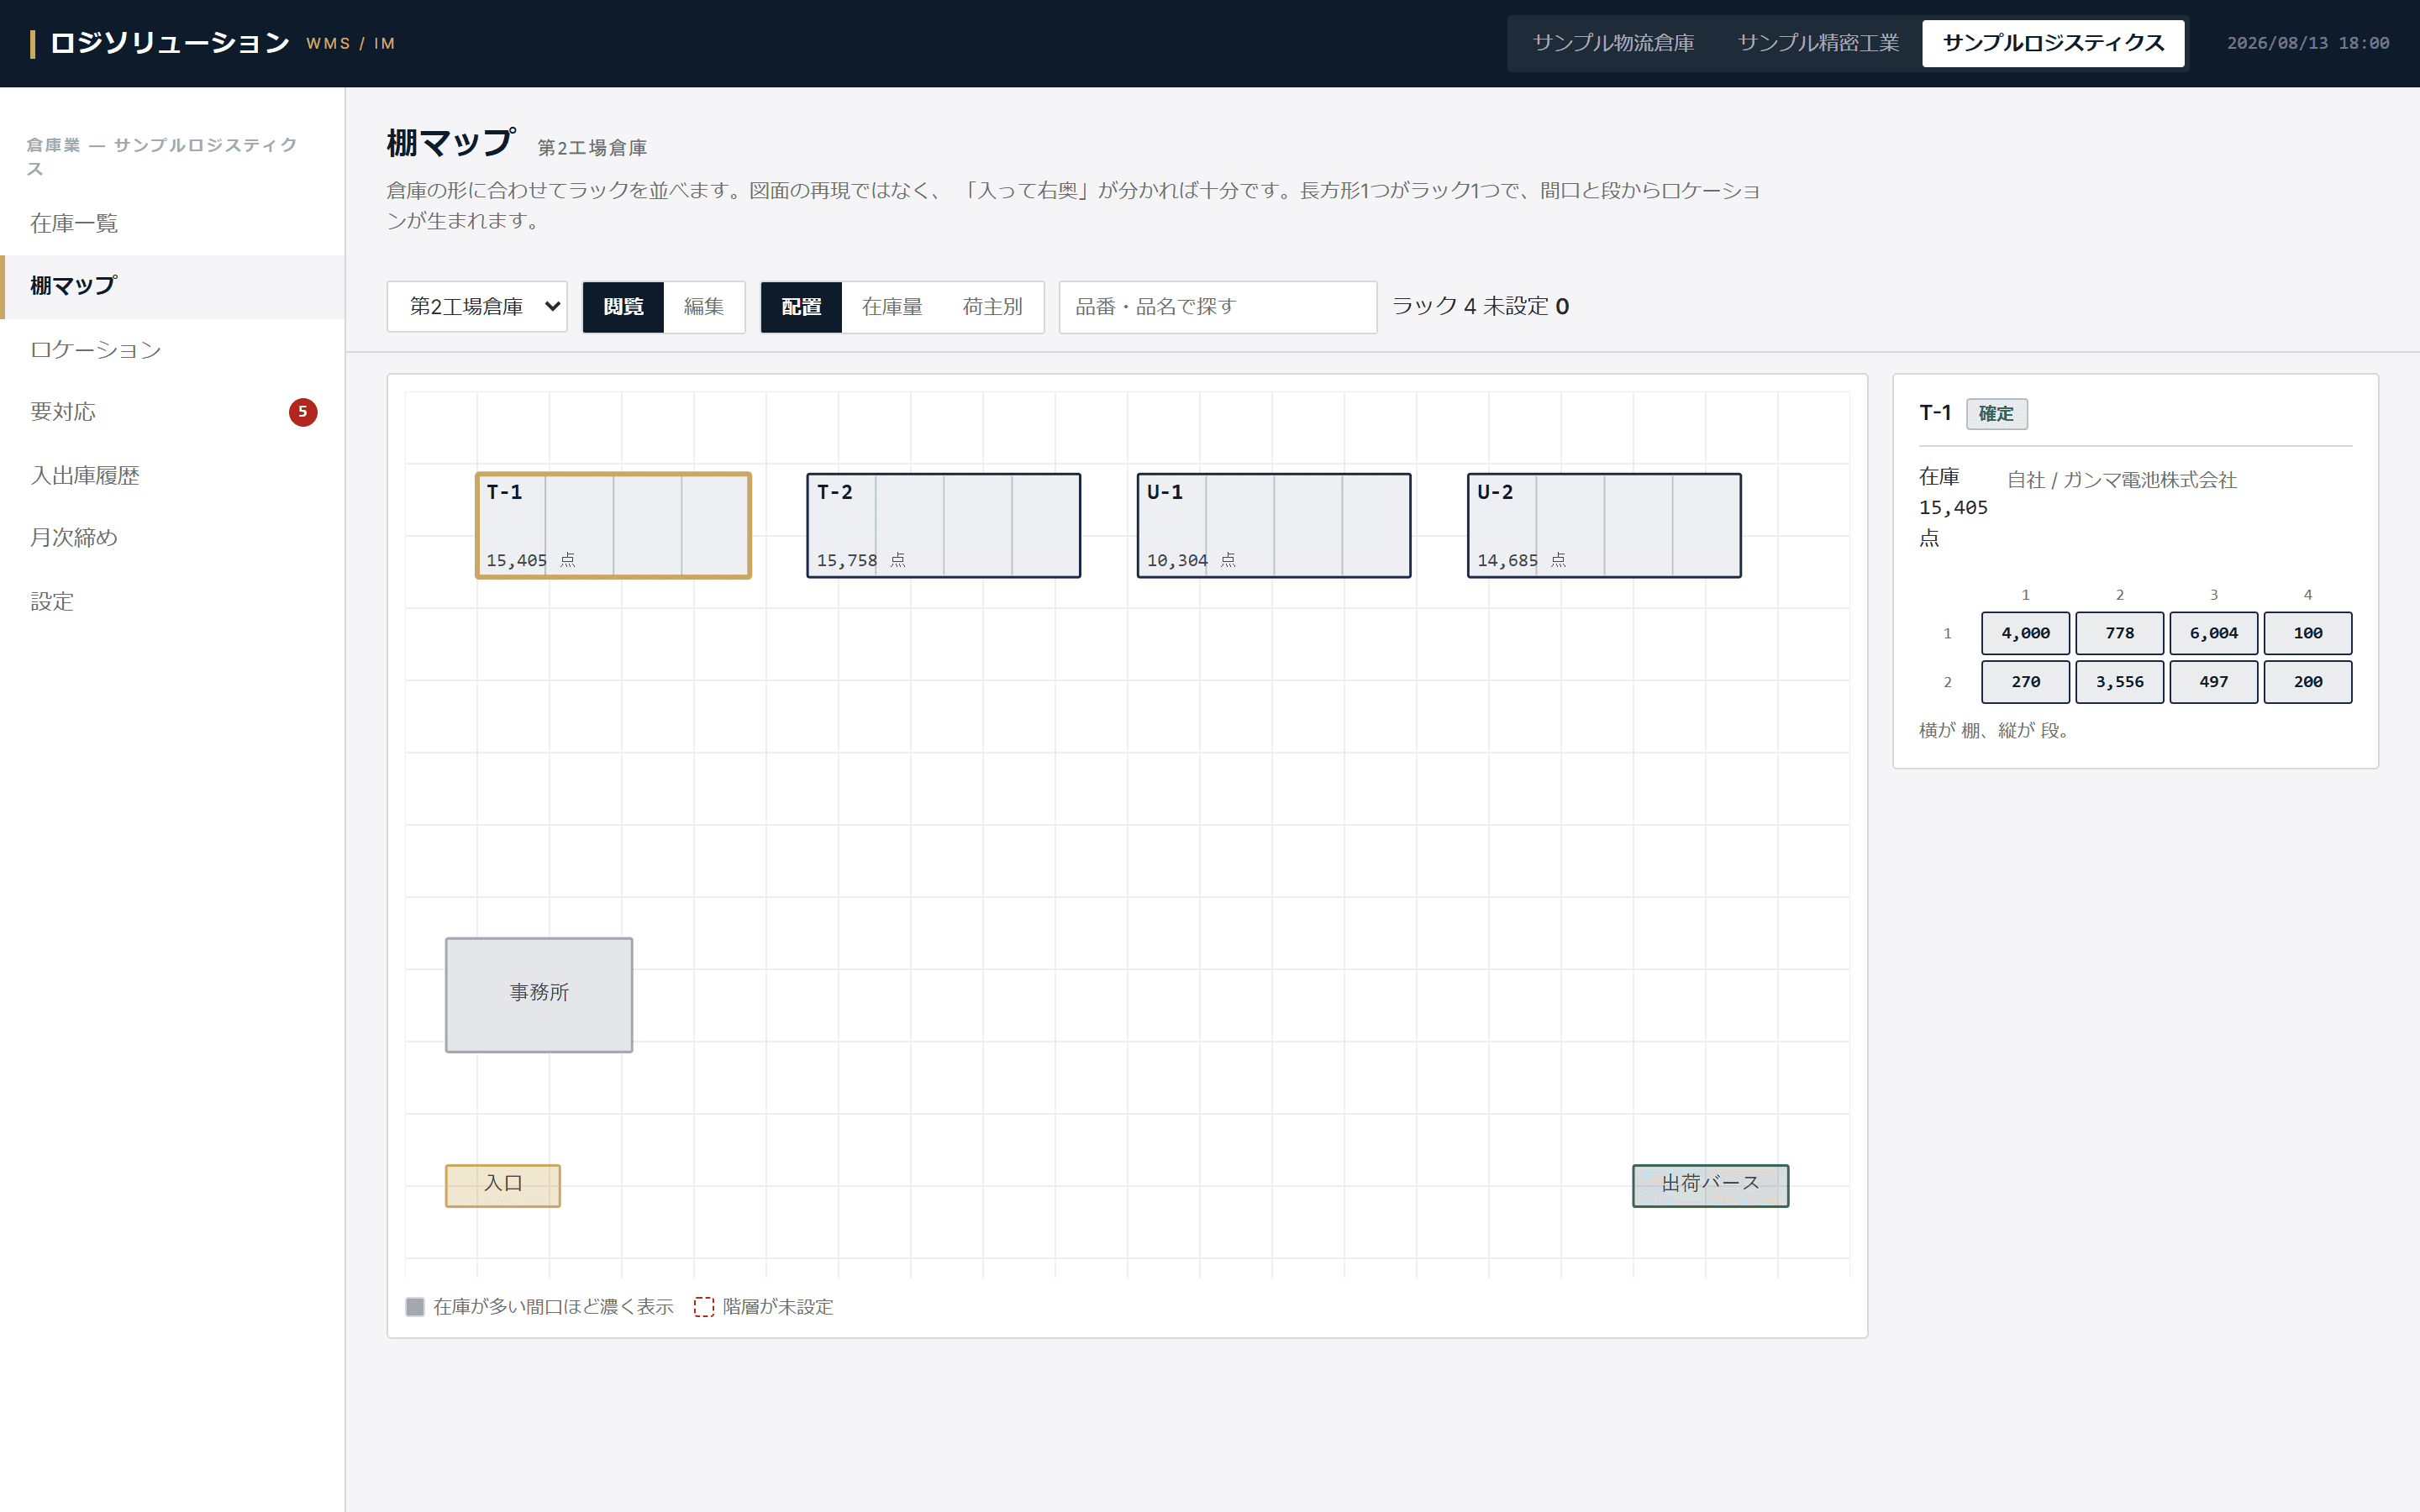Screen dimensions: 2420x1512
Task: Select location cell with 200
Action: [x=2307, y=682]
